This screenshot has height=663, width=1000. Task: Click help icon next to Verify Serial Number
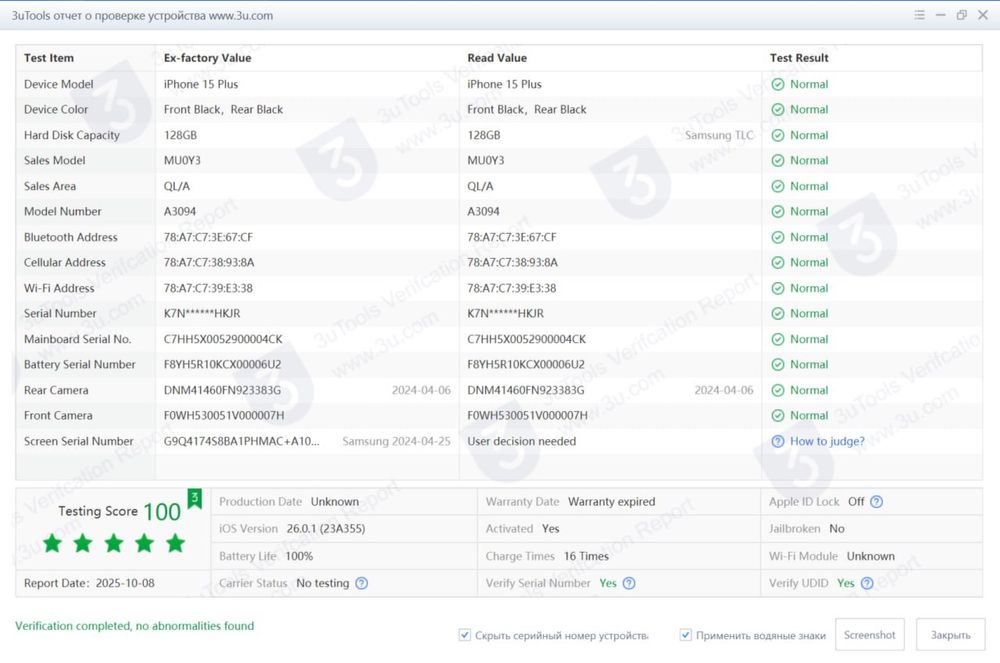click(x=629, y=583)
